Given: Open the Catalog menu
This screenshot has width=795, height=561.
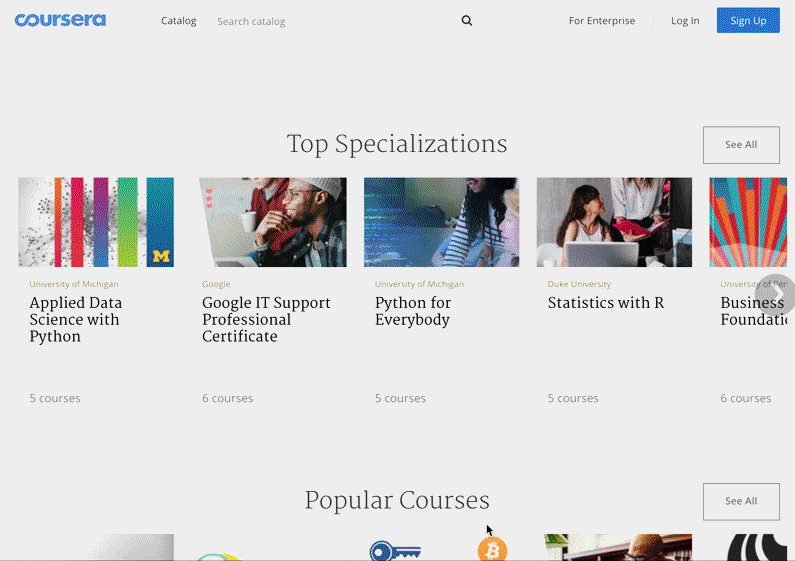Looking at the screenshot, I should [x=178, y=21].
